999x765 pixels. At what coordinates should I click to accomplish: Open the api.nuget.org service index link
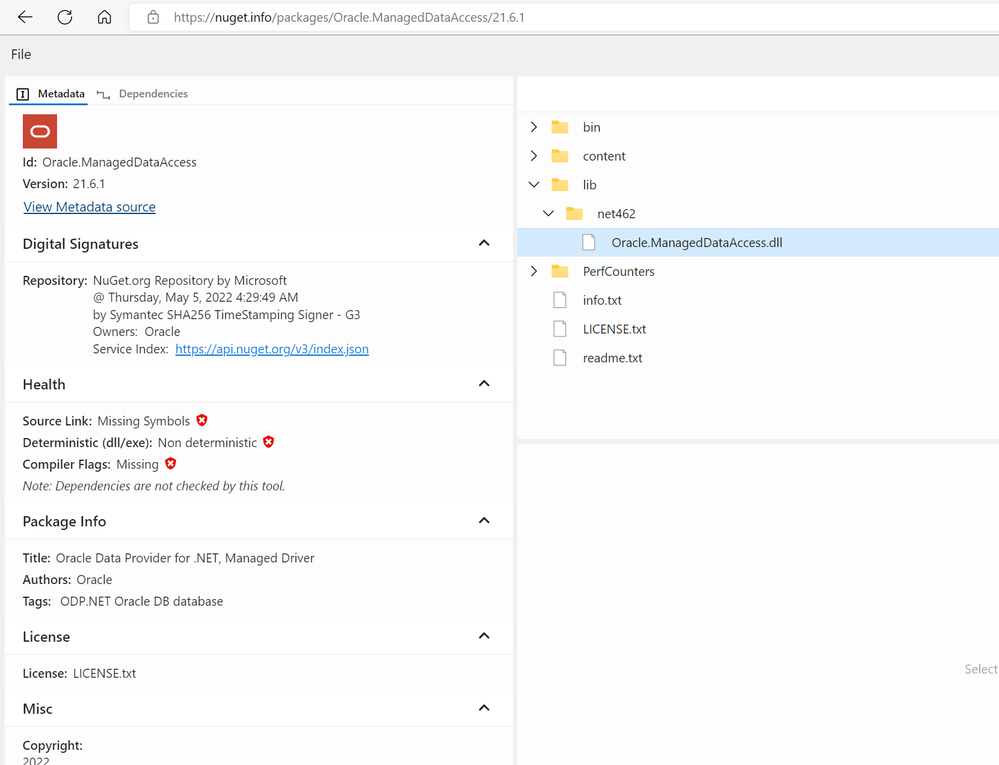[x=272, y=349]
